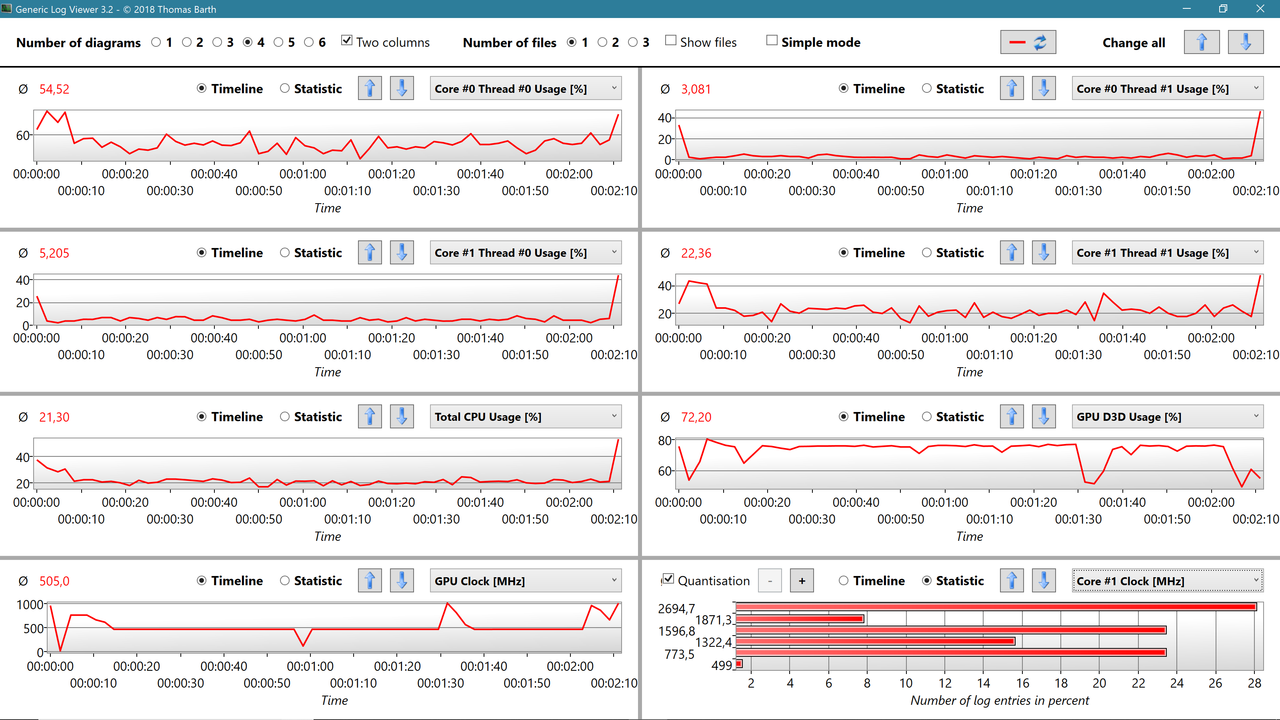Click up arrow for Core #1 Thread #0 diagram
Image resolution: width=1280 pixels, height=720 pixels.
[370, 252]
